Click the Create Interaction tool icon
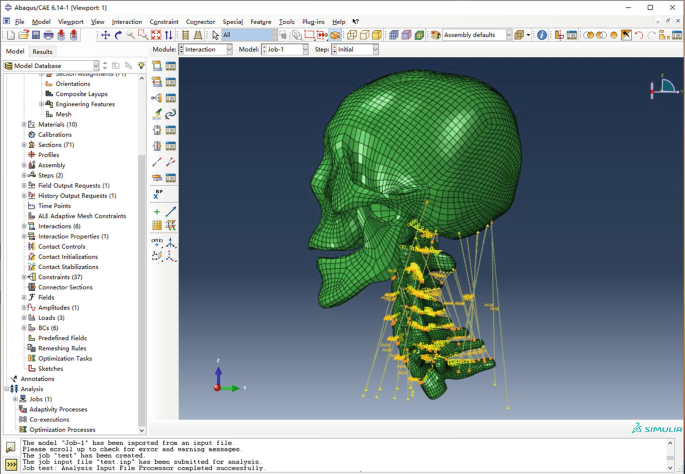Screen dimensions: 685x474 pos(157,66)
